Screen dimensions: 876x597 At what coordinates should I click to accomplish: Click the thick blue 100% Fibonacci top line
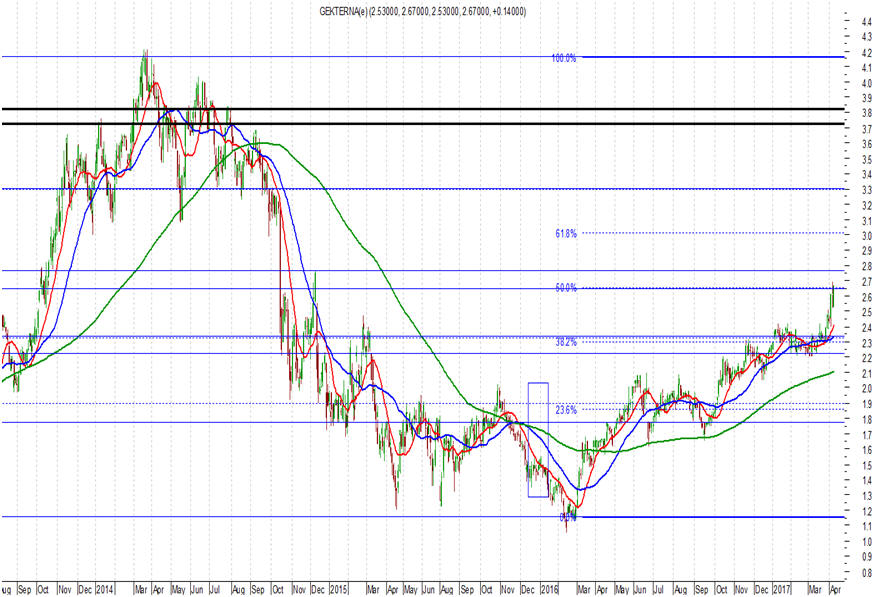(713, 57)
